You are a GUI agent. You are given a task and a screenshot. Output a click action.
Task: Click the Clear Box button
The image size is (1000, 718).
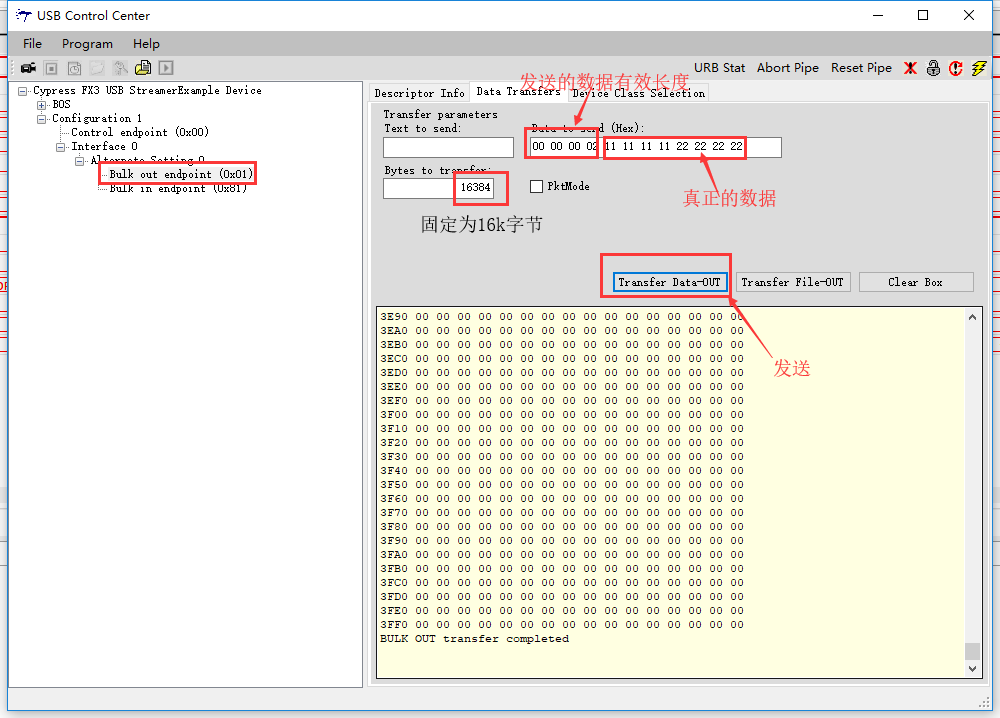(916, 282)
